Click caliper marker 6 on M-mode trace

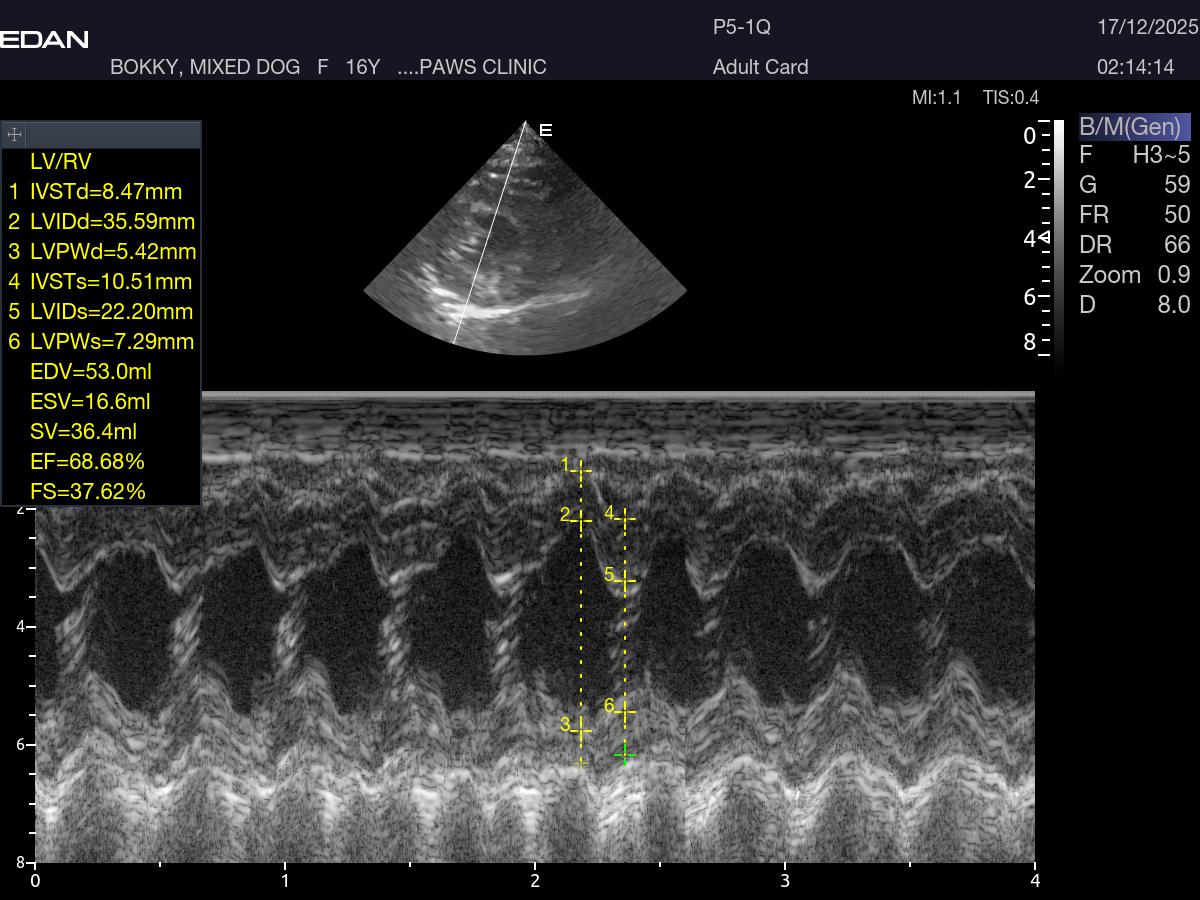pos(625,712)
